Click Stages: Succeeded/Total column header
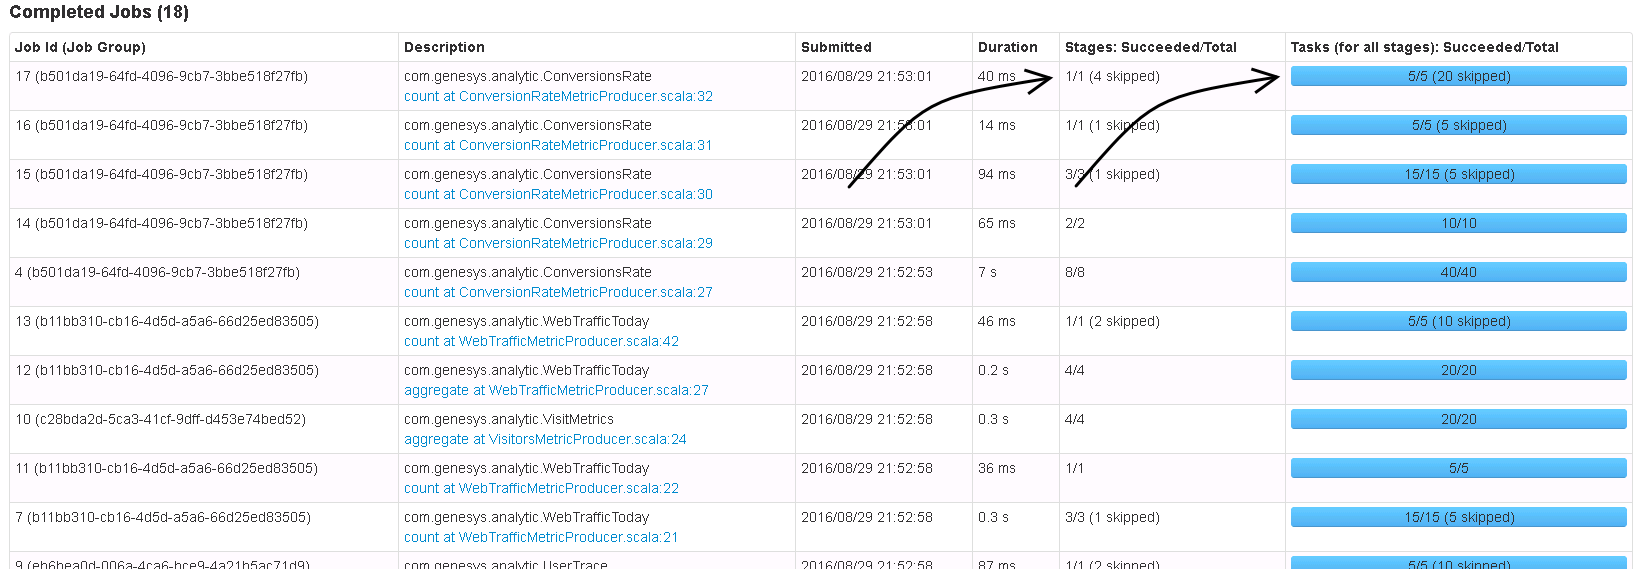Screen dimensions: 1641x569 tap(1150, 47)
